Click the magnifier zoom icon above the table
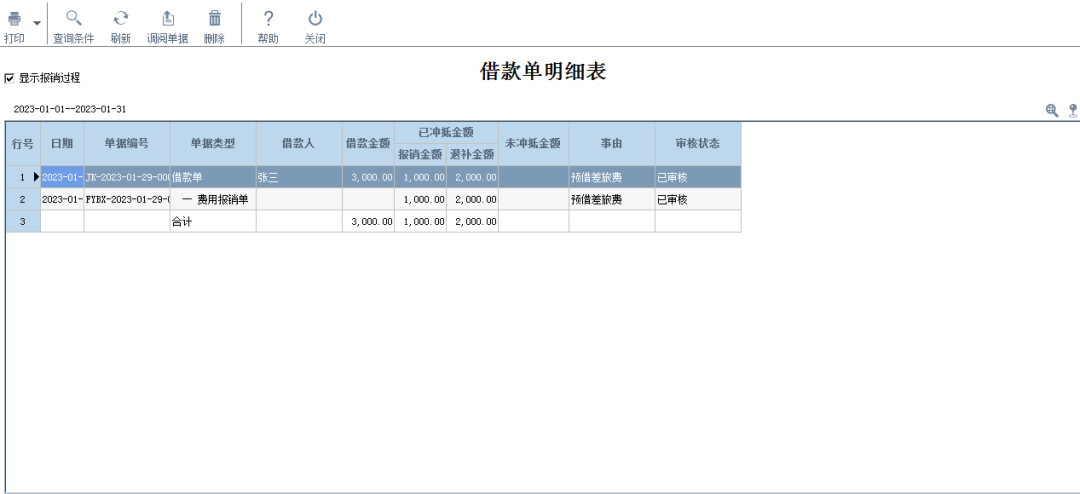Screen dimensions: 1080x494 (1052, 110)
